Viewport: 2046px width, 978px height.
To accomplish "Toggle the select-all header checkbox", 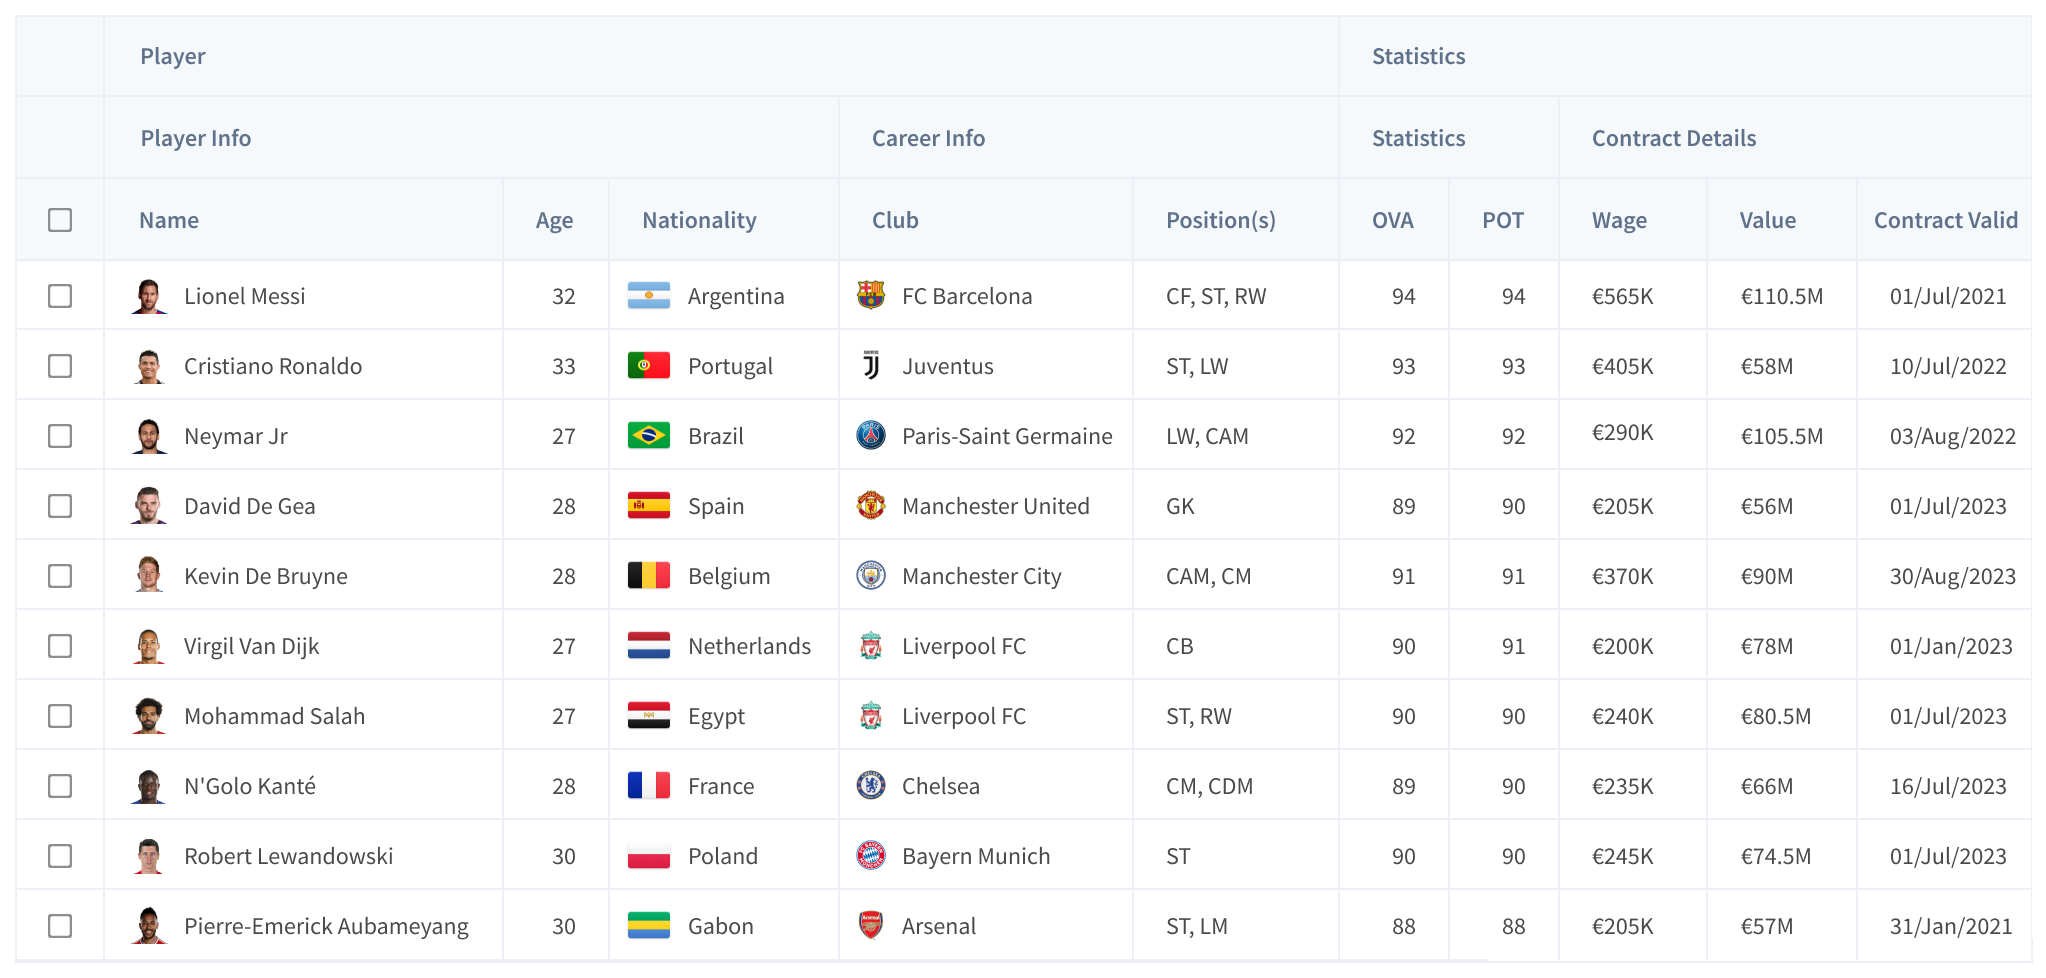I will point(60,220).
